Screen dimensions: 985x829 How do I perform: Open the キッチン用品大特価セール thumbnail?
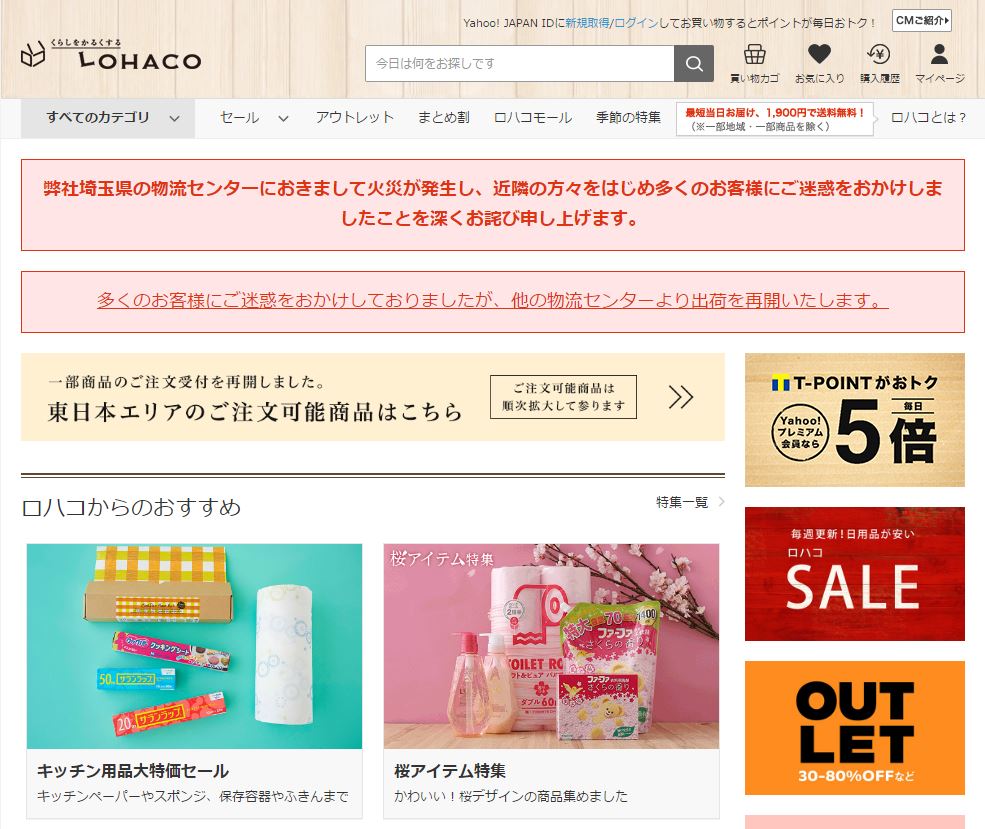[194, 646]
